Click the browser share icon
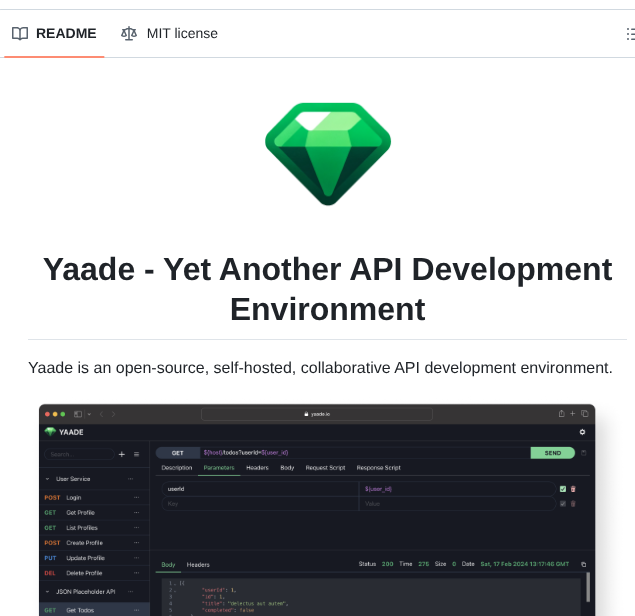 [561, 414]
